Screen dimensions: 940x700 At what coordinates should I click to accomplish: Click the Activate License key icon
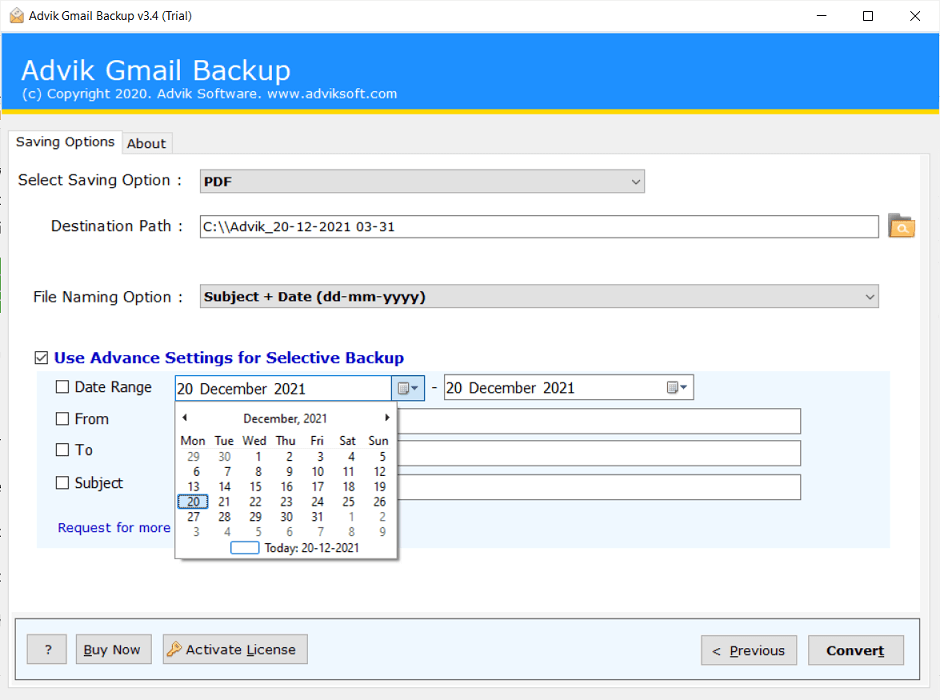pyautogui.click(x=175, y=649)
